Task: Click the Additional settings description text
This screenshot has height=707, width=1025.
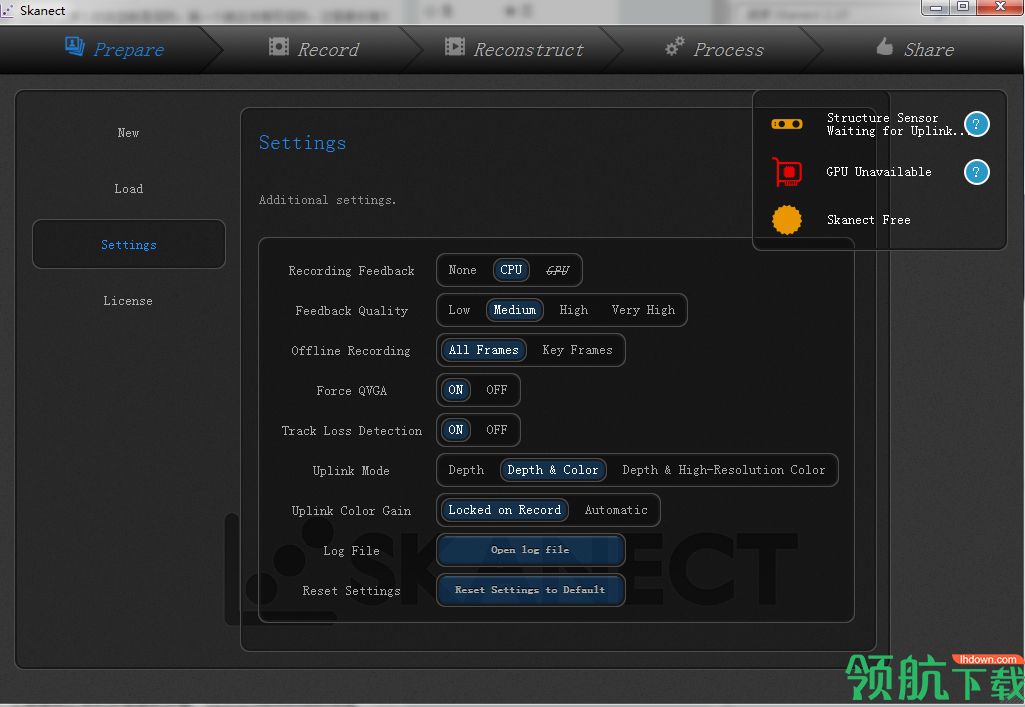Action: pyautogui.click(x=328, y=200)
